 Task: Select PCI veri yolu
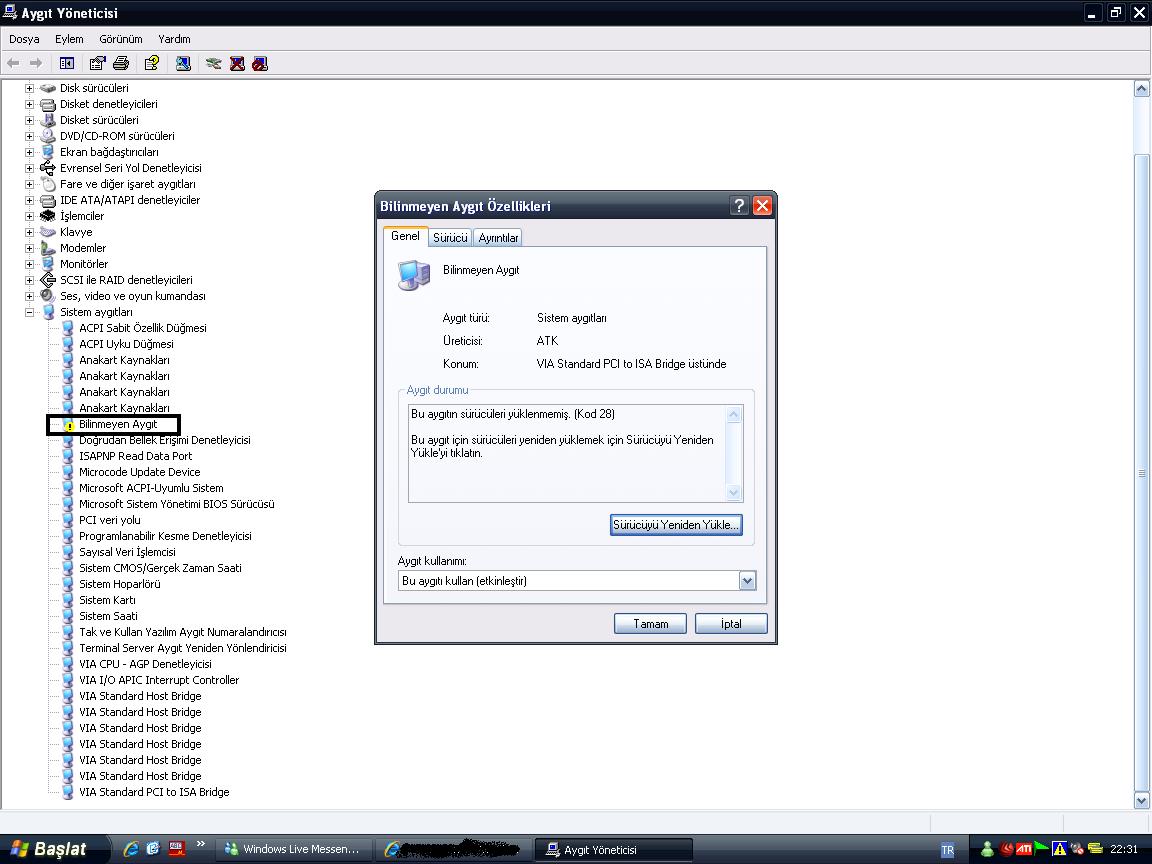[x=109, y=520]
